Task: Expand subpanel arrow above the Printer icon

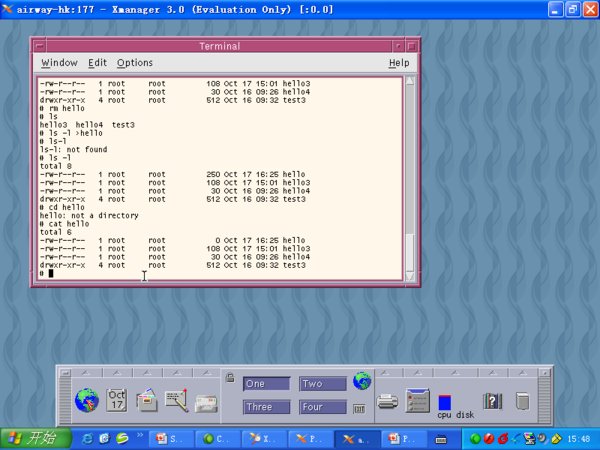Action: click(x=387, y=372)
